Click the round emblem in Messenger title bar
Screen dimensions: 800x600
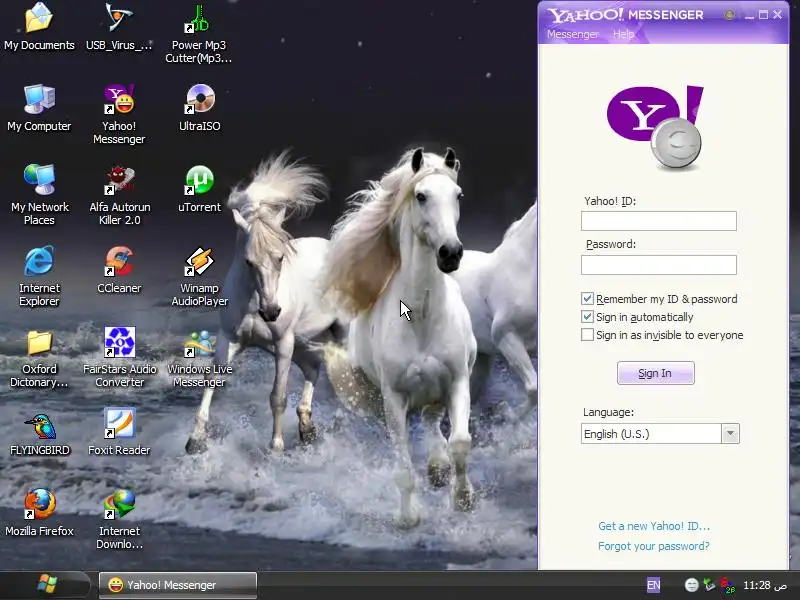[x=730, y=15]
